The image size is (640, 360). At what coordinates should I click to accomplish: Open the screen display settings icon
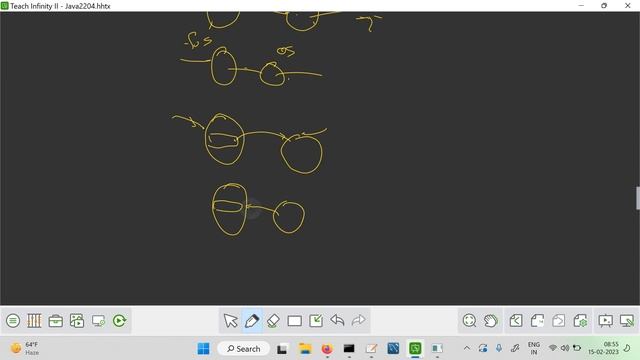tap(98, 321)
